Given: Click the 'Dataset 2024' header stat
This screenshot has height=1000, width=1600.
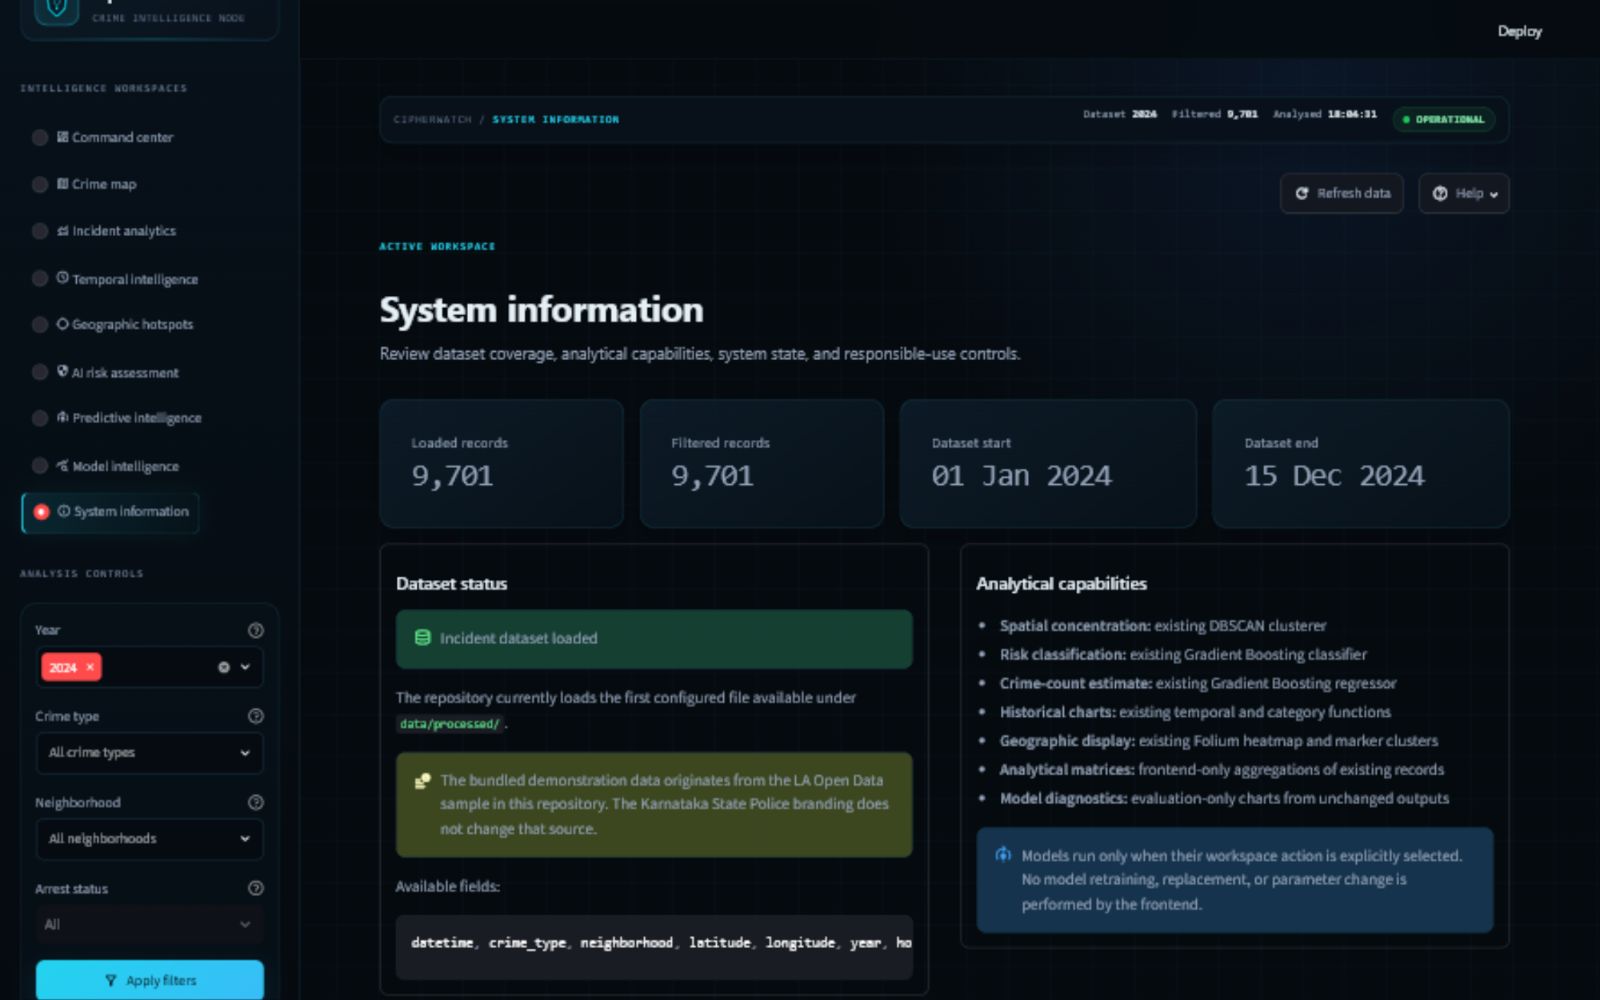Looking at the screenshot, I should pyautogui.click(x=1120, y=114).
